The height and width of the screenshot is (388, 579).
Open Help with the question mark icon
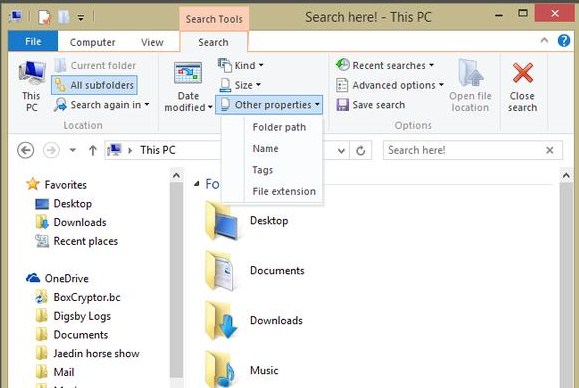pyautogui.click(x=564, y=41)
